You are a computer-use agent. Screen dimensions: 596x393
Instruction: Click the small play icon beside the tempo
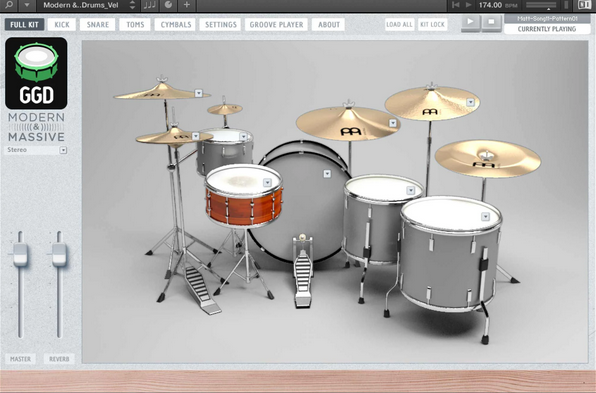point(468,5)
